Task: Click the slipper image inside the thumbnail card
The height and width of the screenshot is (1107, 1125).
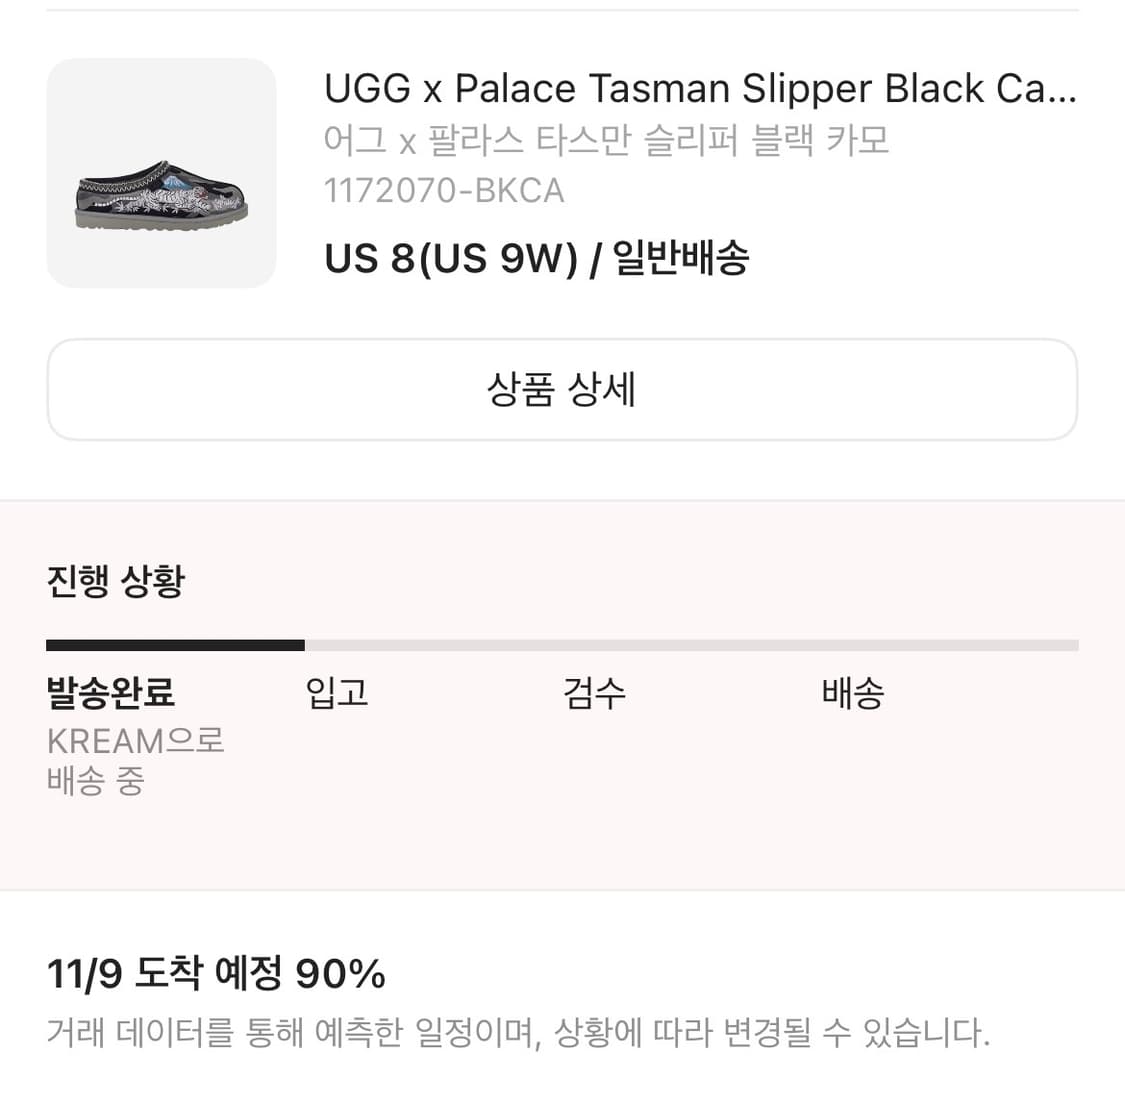Action: click(x=160, y=195)
